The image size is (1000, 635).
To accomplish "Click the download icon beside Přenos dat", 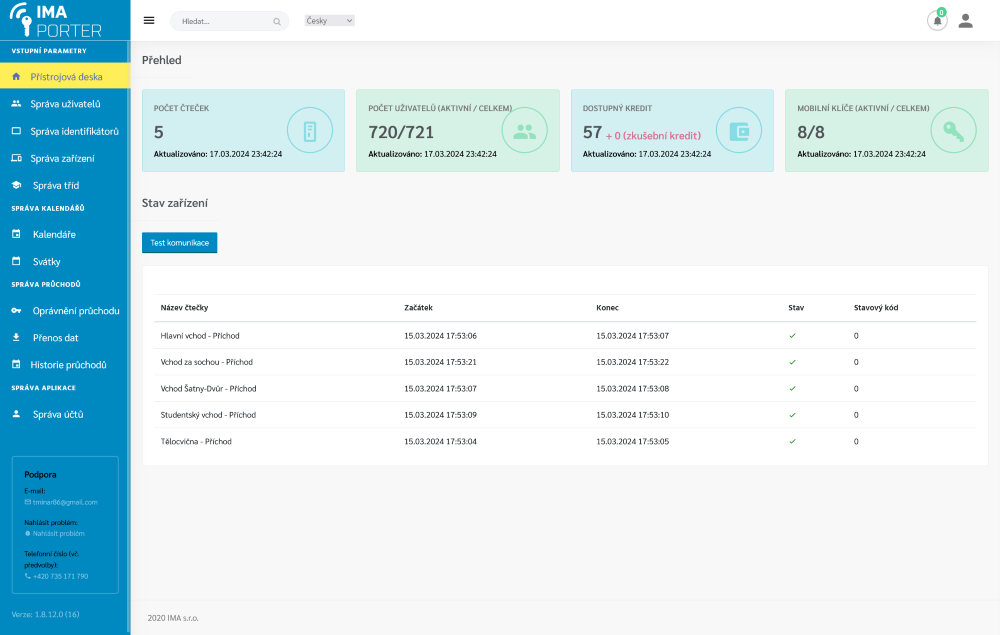I will pos(17,337).
